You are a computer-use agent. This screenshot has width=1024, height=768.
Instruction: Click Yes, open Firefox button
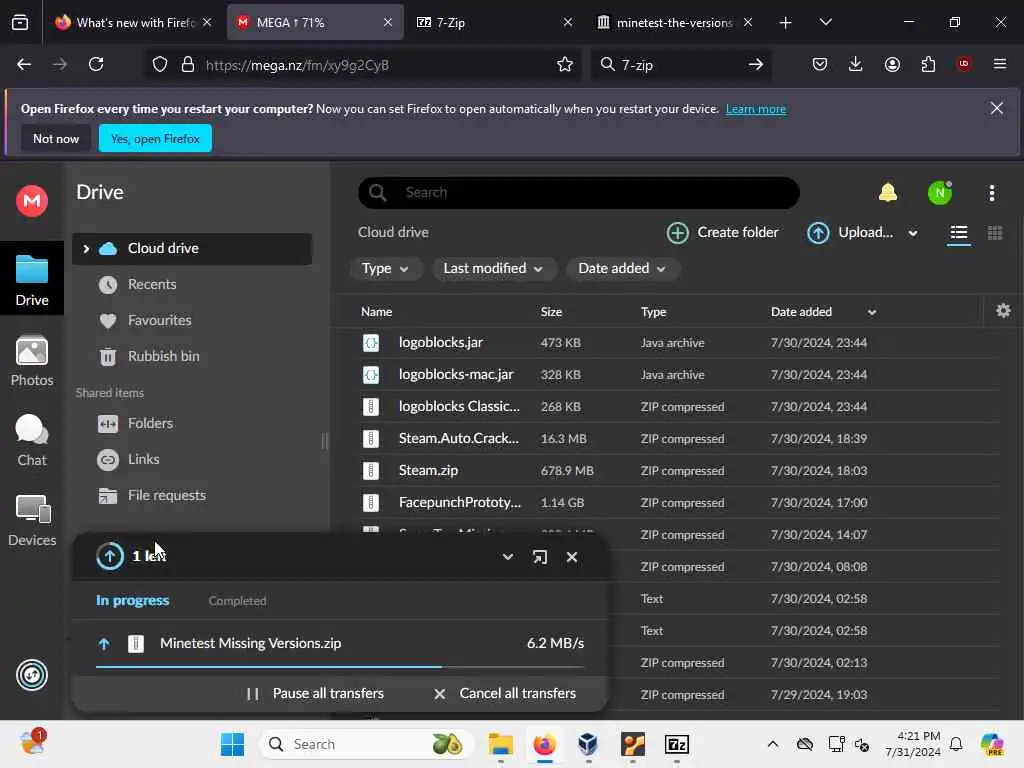pos(155,138)
